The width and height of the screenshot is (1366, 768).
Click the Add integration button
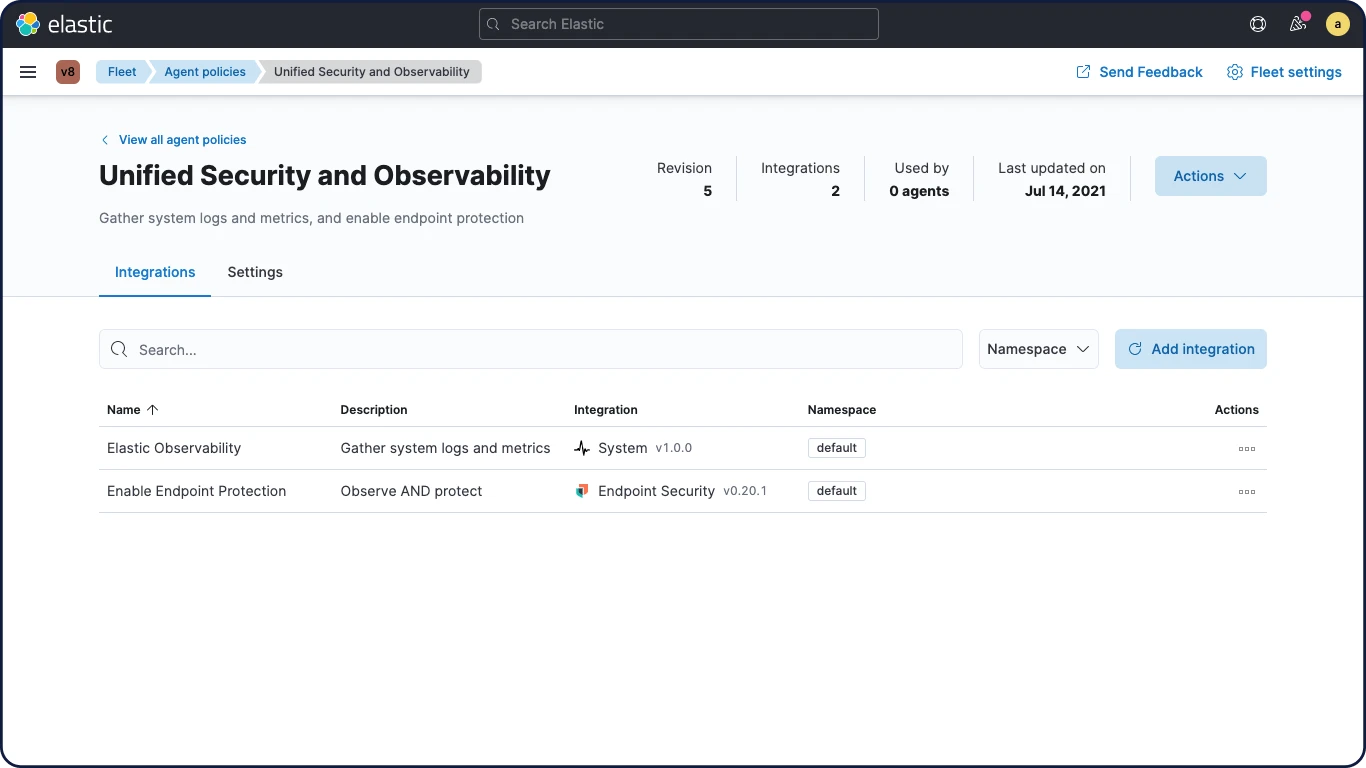1190,349
